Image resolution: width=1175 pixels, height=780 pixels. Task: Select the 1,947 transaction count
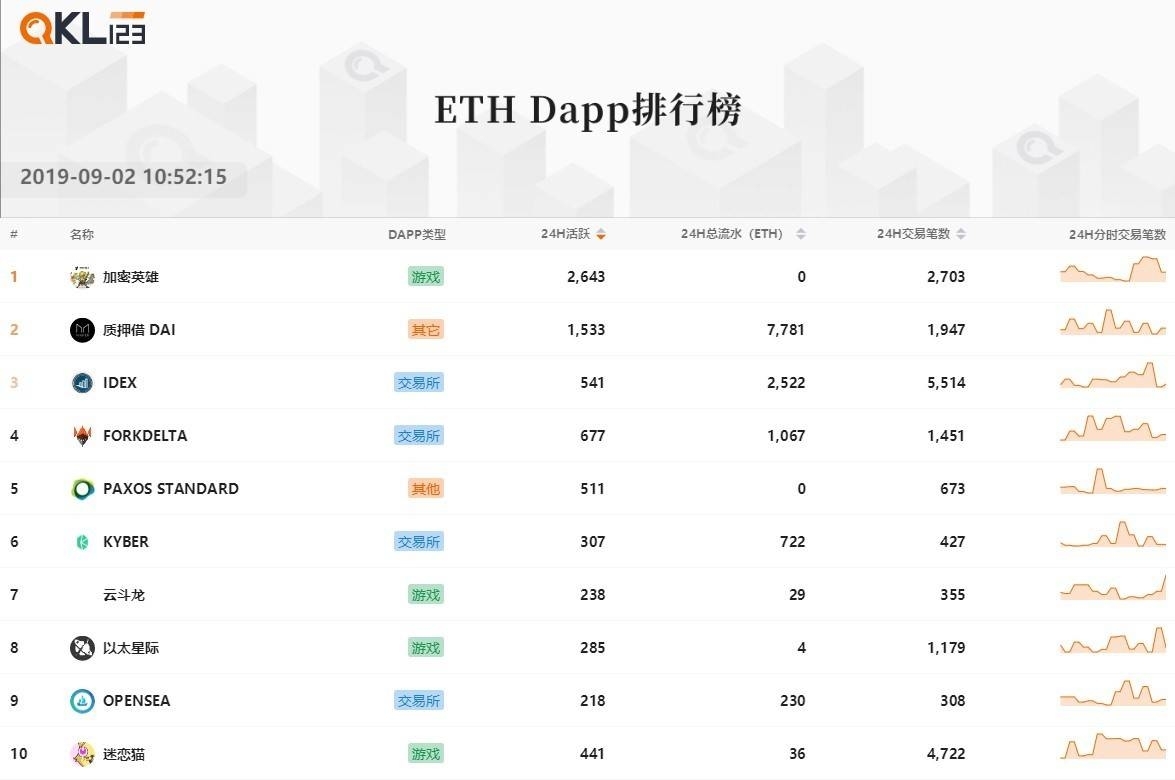[x=946, y=330]
